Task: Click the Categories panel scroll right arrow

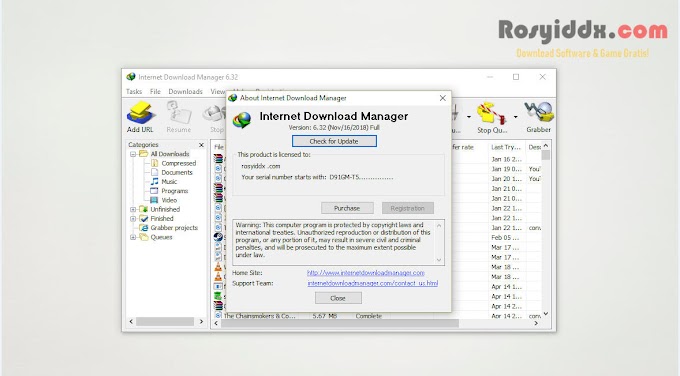Action: click(201, 321)
